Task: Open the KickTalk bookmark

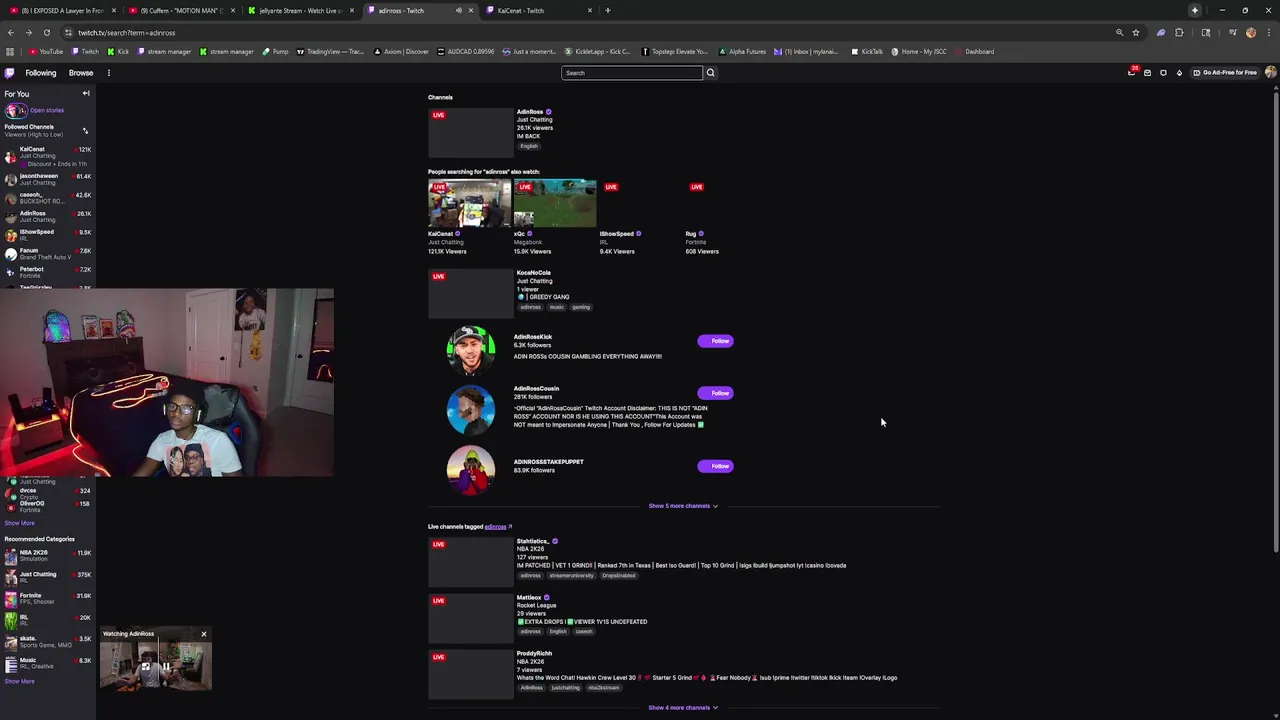Action: click(x=867, y=51)
